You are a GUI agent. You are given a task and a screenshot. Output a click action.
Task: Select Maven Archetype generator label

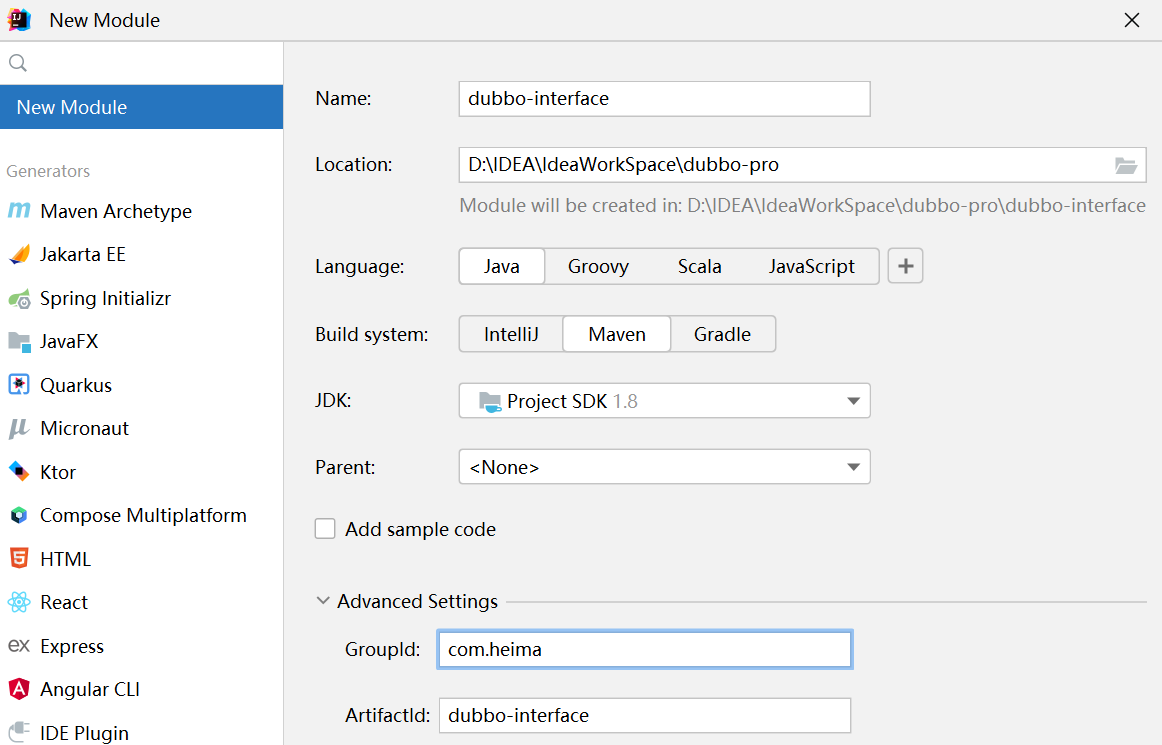coord(116,211)
